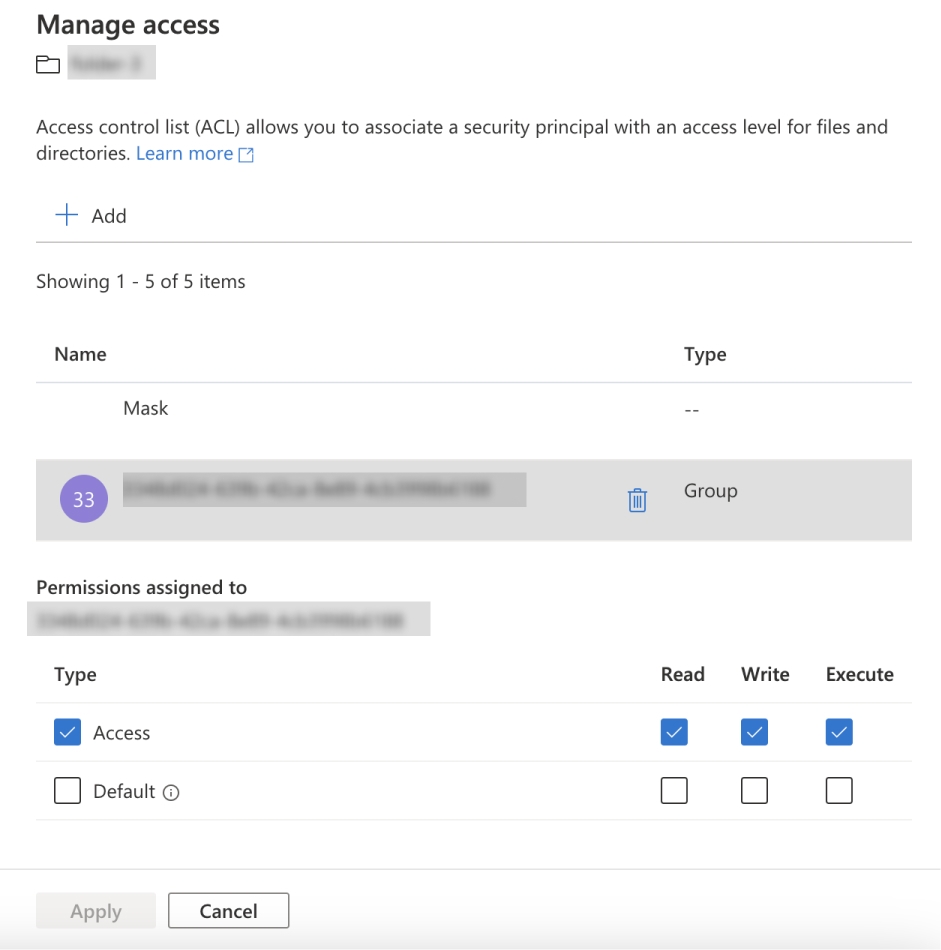Click the Type column header of principal list

click(x=705, y=354)
